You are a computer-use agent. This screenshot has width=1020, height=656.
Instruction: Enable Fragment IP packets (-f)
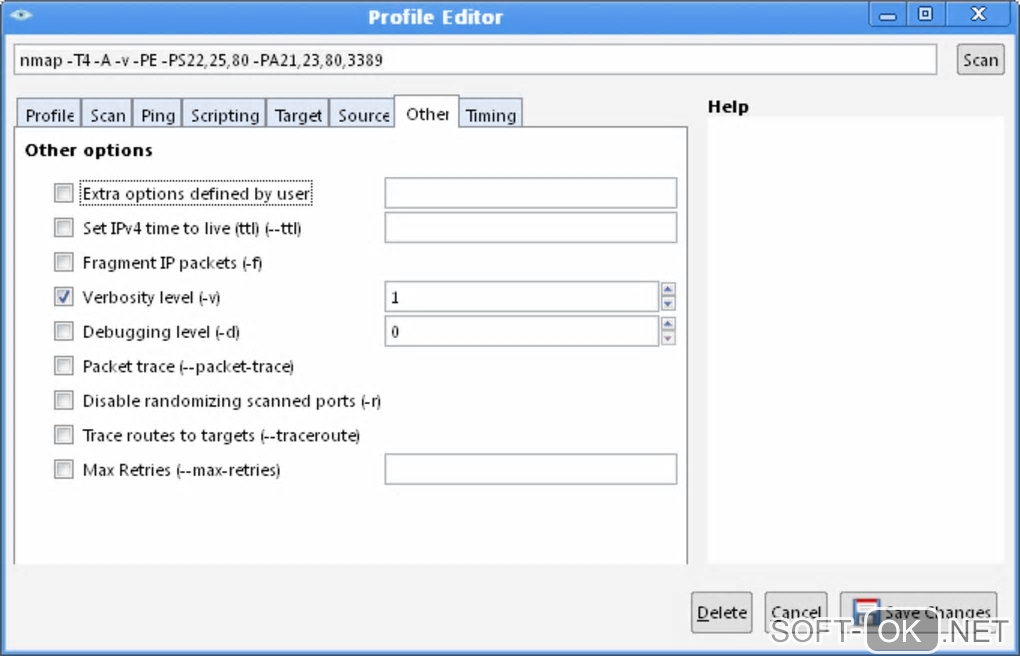[64, 262]
